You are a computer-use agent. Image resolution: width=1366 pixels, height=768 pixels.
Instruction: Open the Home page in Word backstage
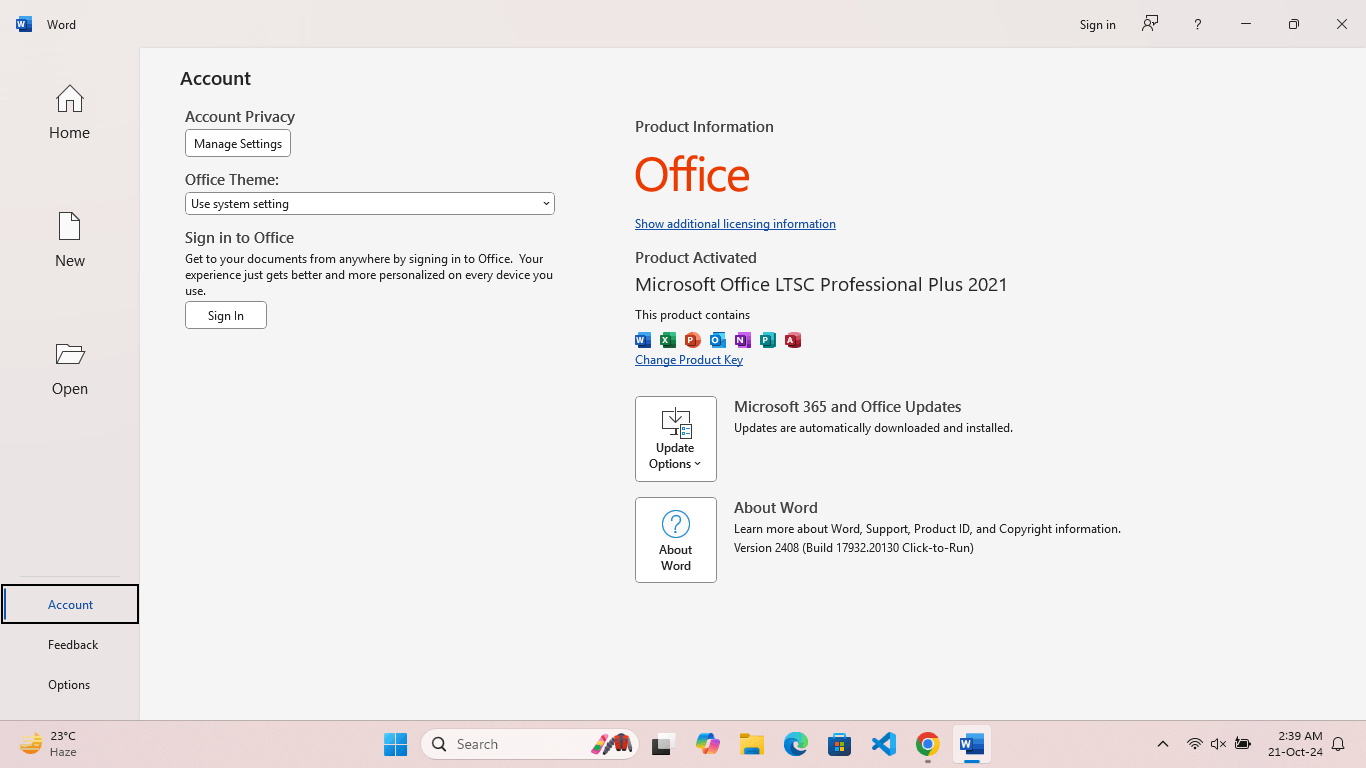(69, 112)
